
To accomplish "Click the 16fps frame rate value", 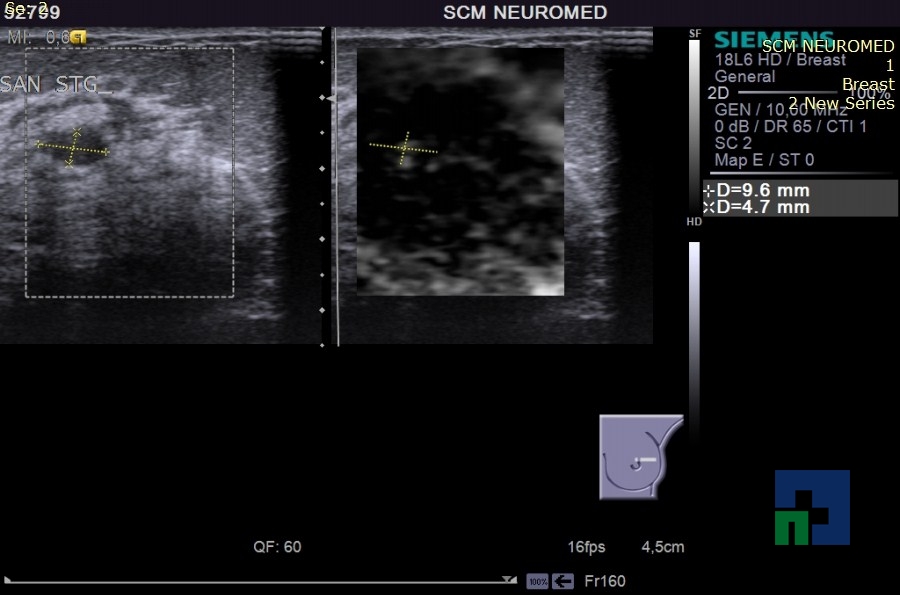I will click(586, 547).
